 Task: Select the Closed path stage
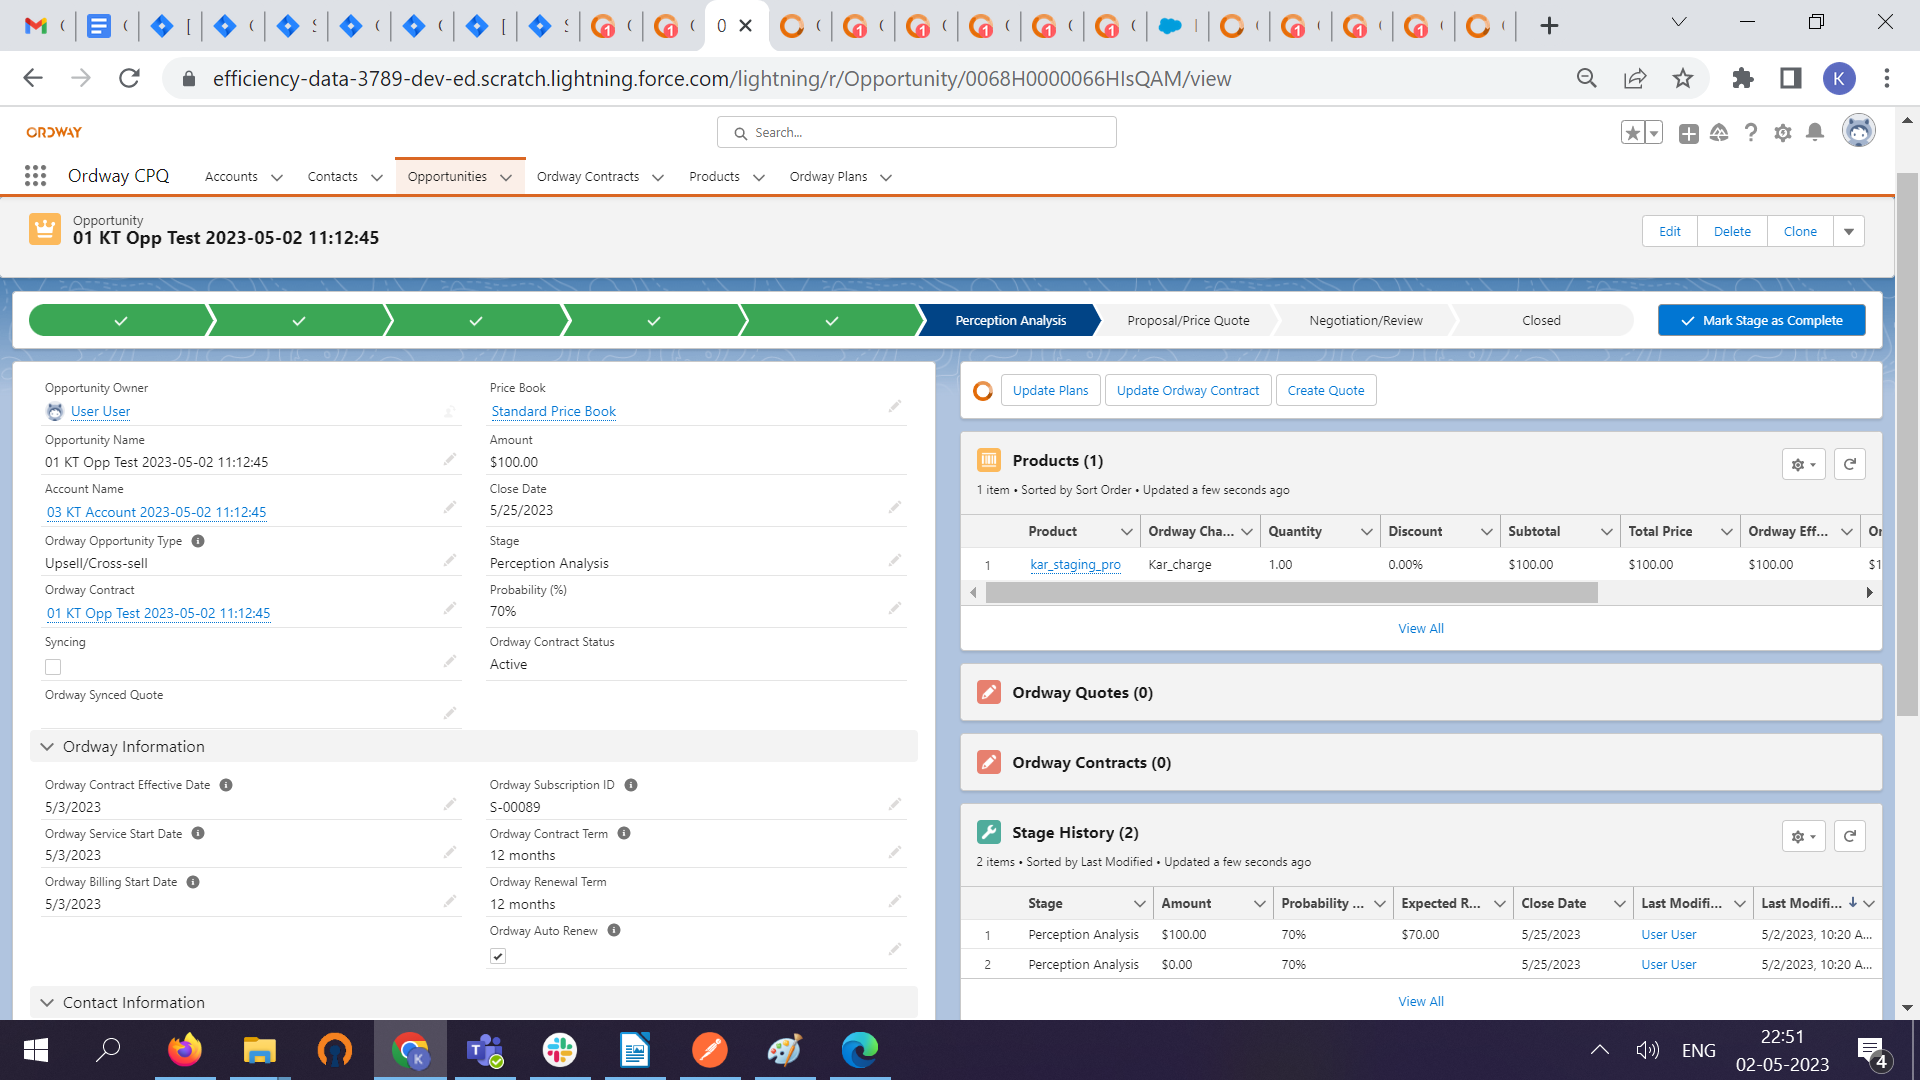[x=1541, y=321]
